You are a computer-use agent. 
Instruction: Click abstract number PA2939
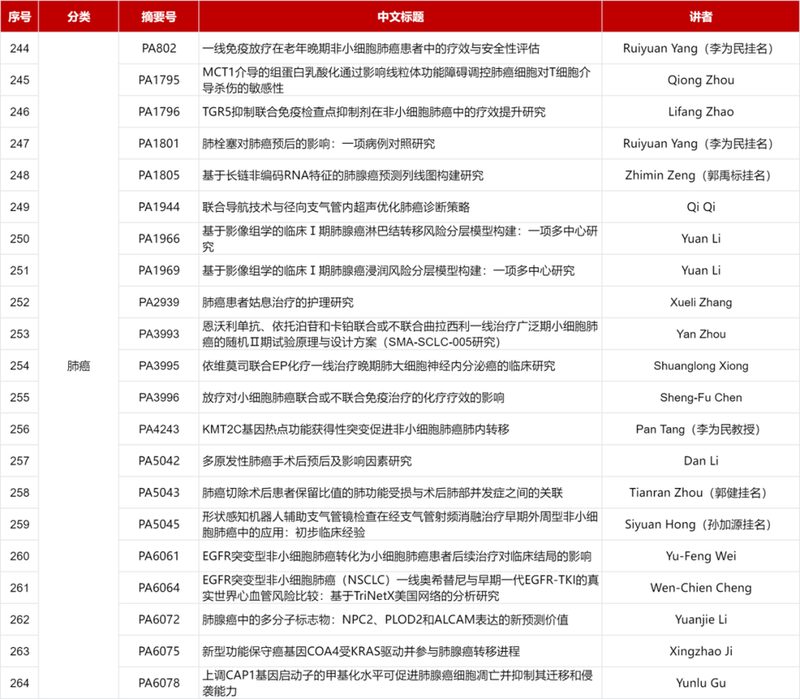click(x=158, y=302)
